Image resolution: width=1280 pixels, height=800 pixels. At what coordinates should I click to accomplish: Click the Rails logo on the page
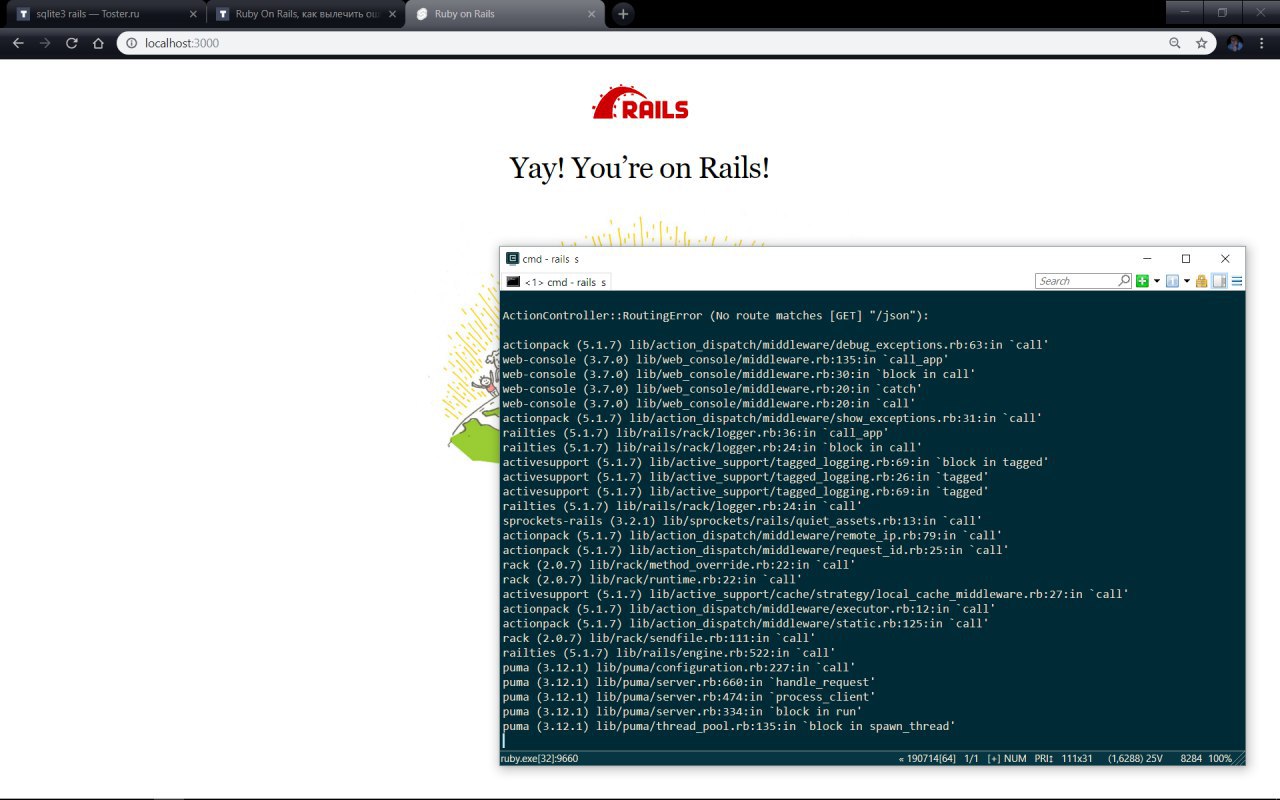pos(640,102)
